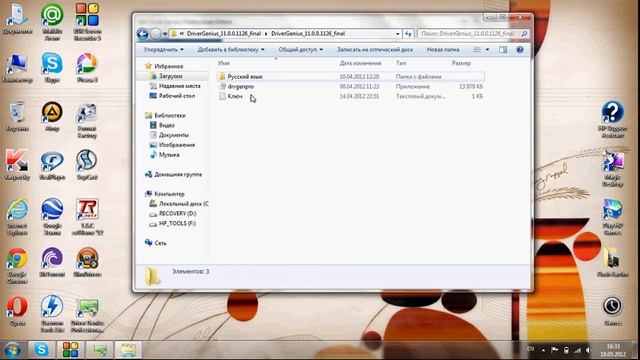
Task: Open the Музыка library
Action: 169,155
